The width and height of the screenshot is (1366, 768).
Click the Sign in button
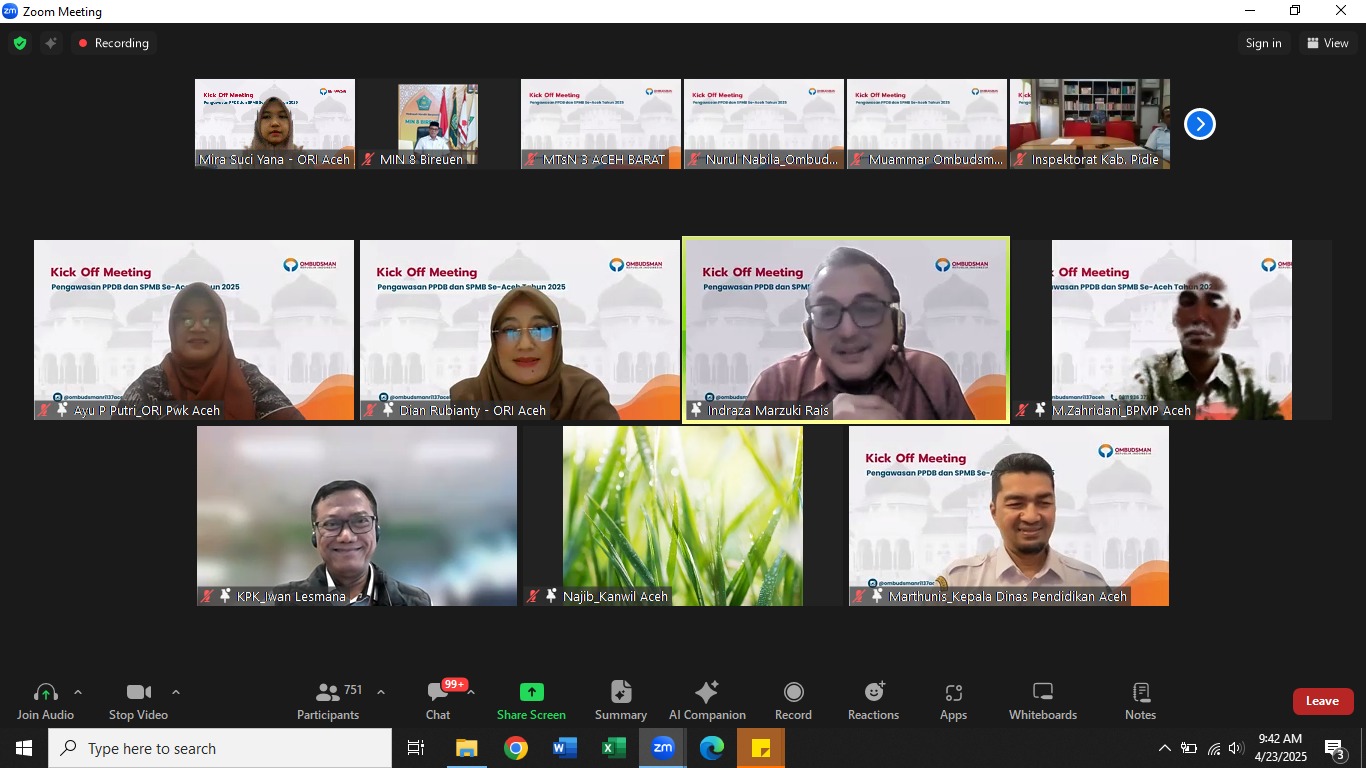click(x=1263, y=43)
